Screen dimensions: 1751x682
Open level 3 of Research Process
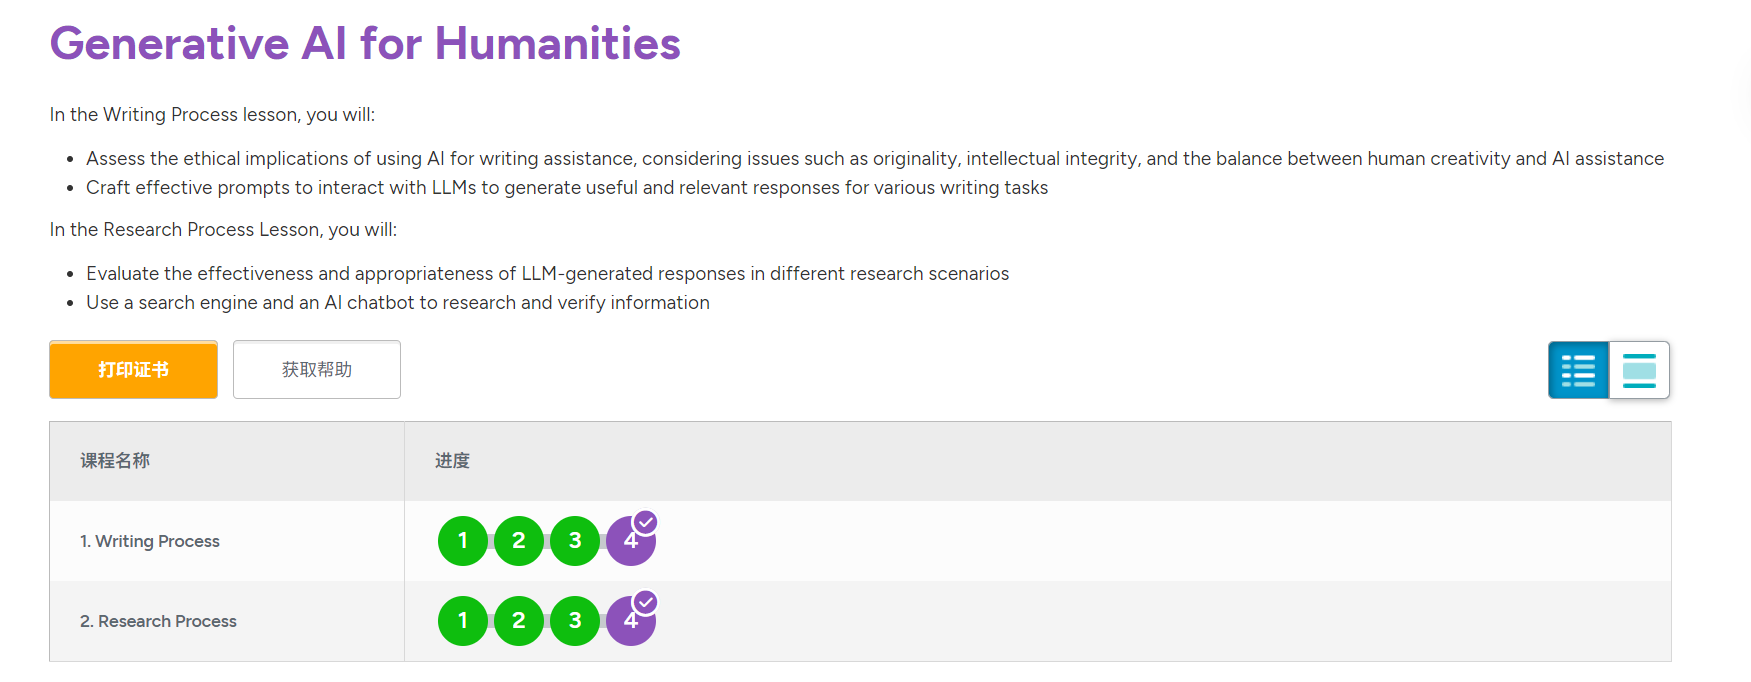point(575,621)
